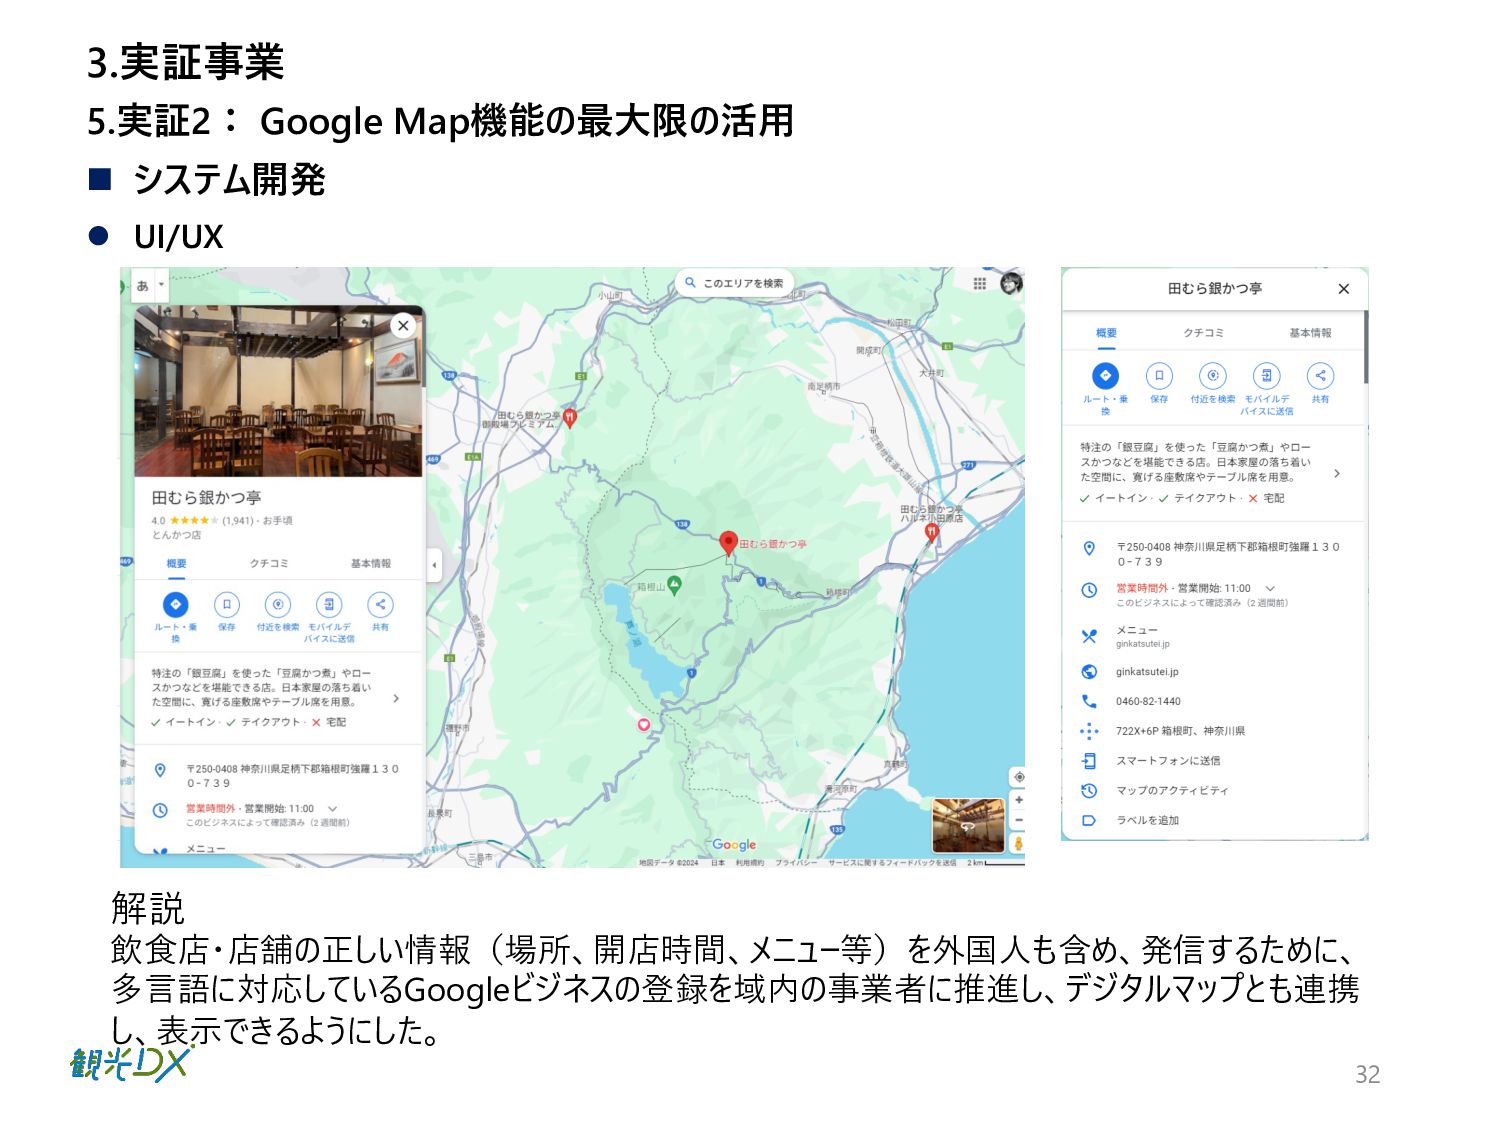This screenshot has height=1125, width=1500.
Task: Click the 御殿場プレミアム restaurant pin on the map
Action: [570, 417]
